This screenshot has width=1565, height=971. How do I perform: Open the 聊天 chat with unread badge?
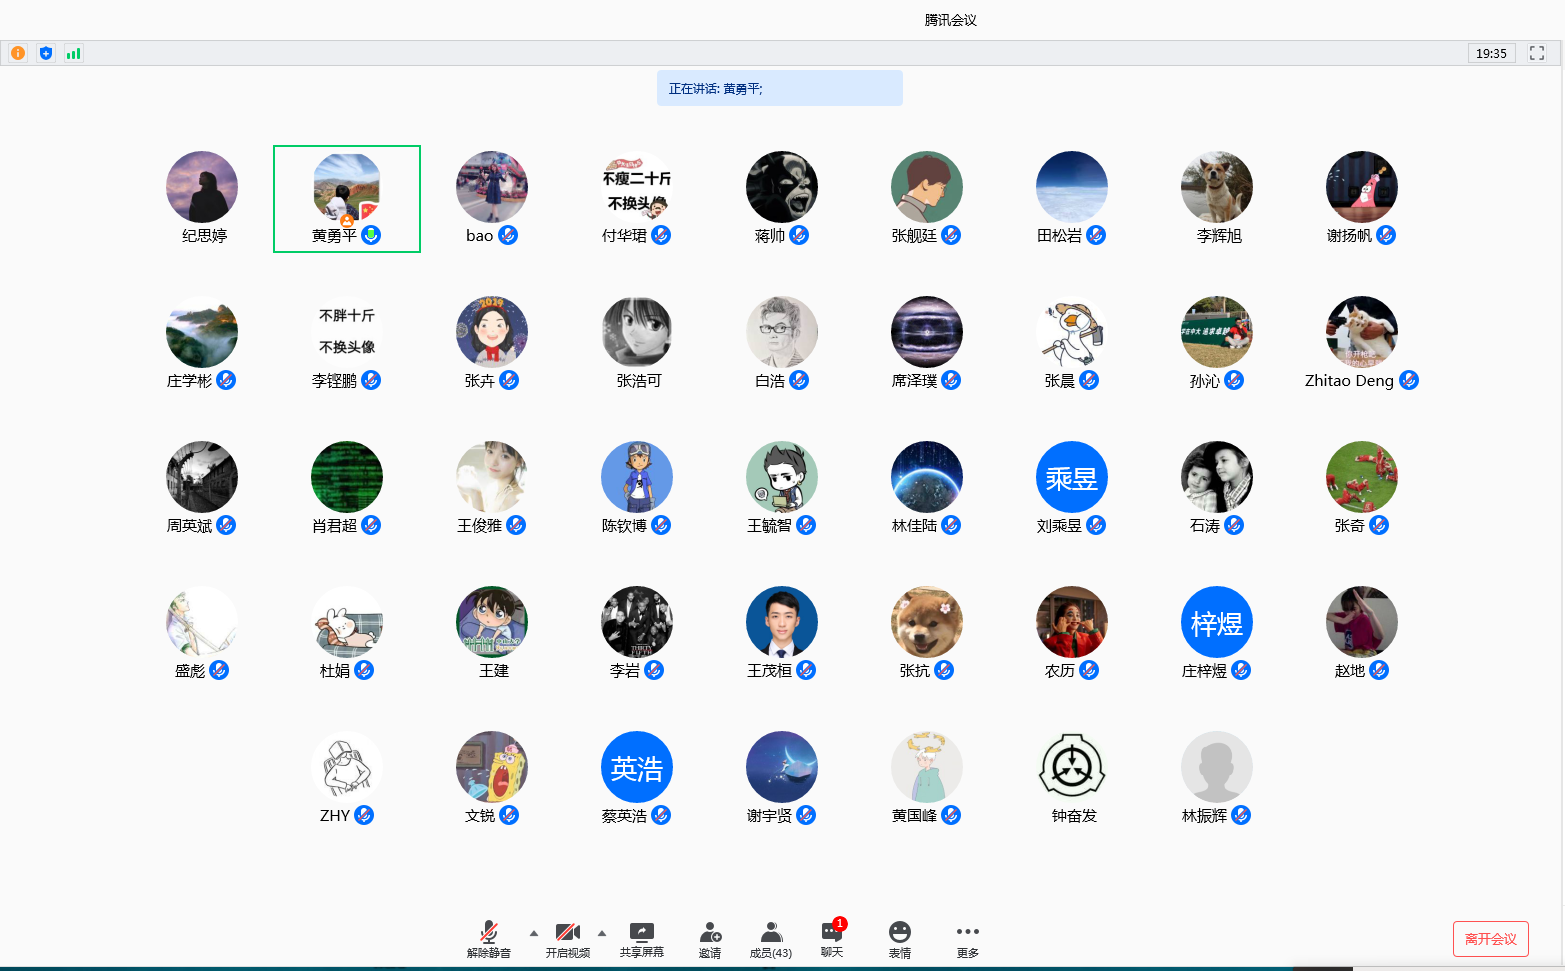click(x=832, y=939)
